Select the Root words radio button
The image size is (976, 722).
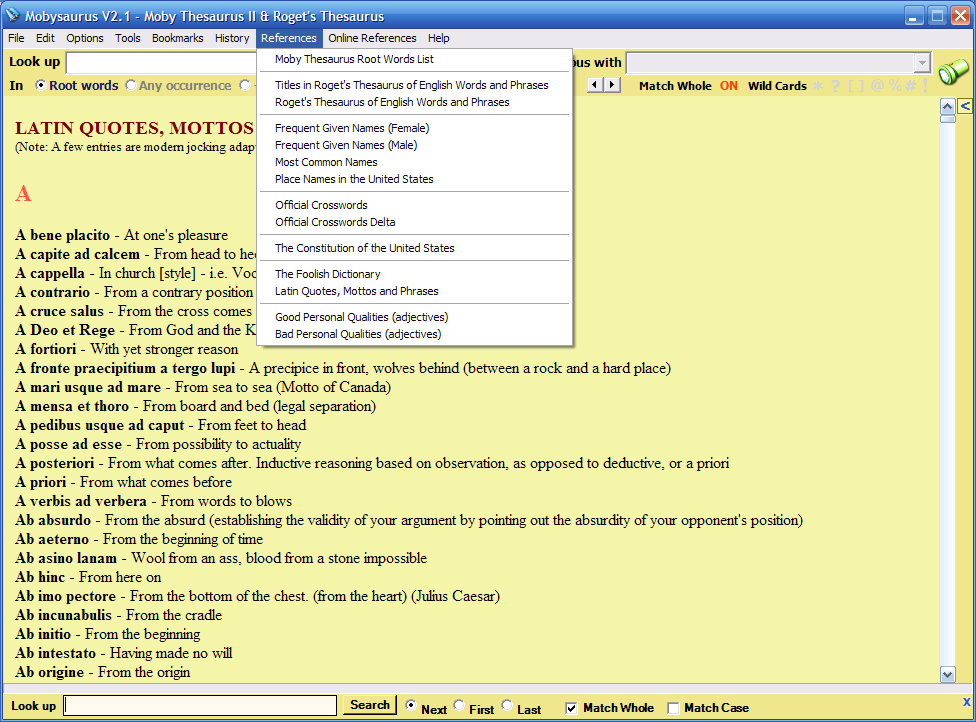(x=40, y=85)
